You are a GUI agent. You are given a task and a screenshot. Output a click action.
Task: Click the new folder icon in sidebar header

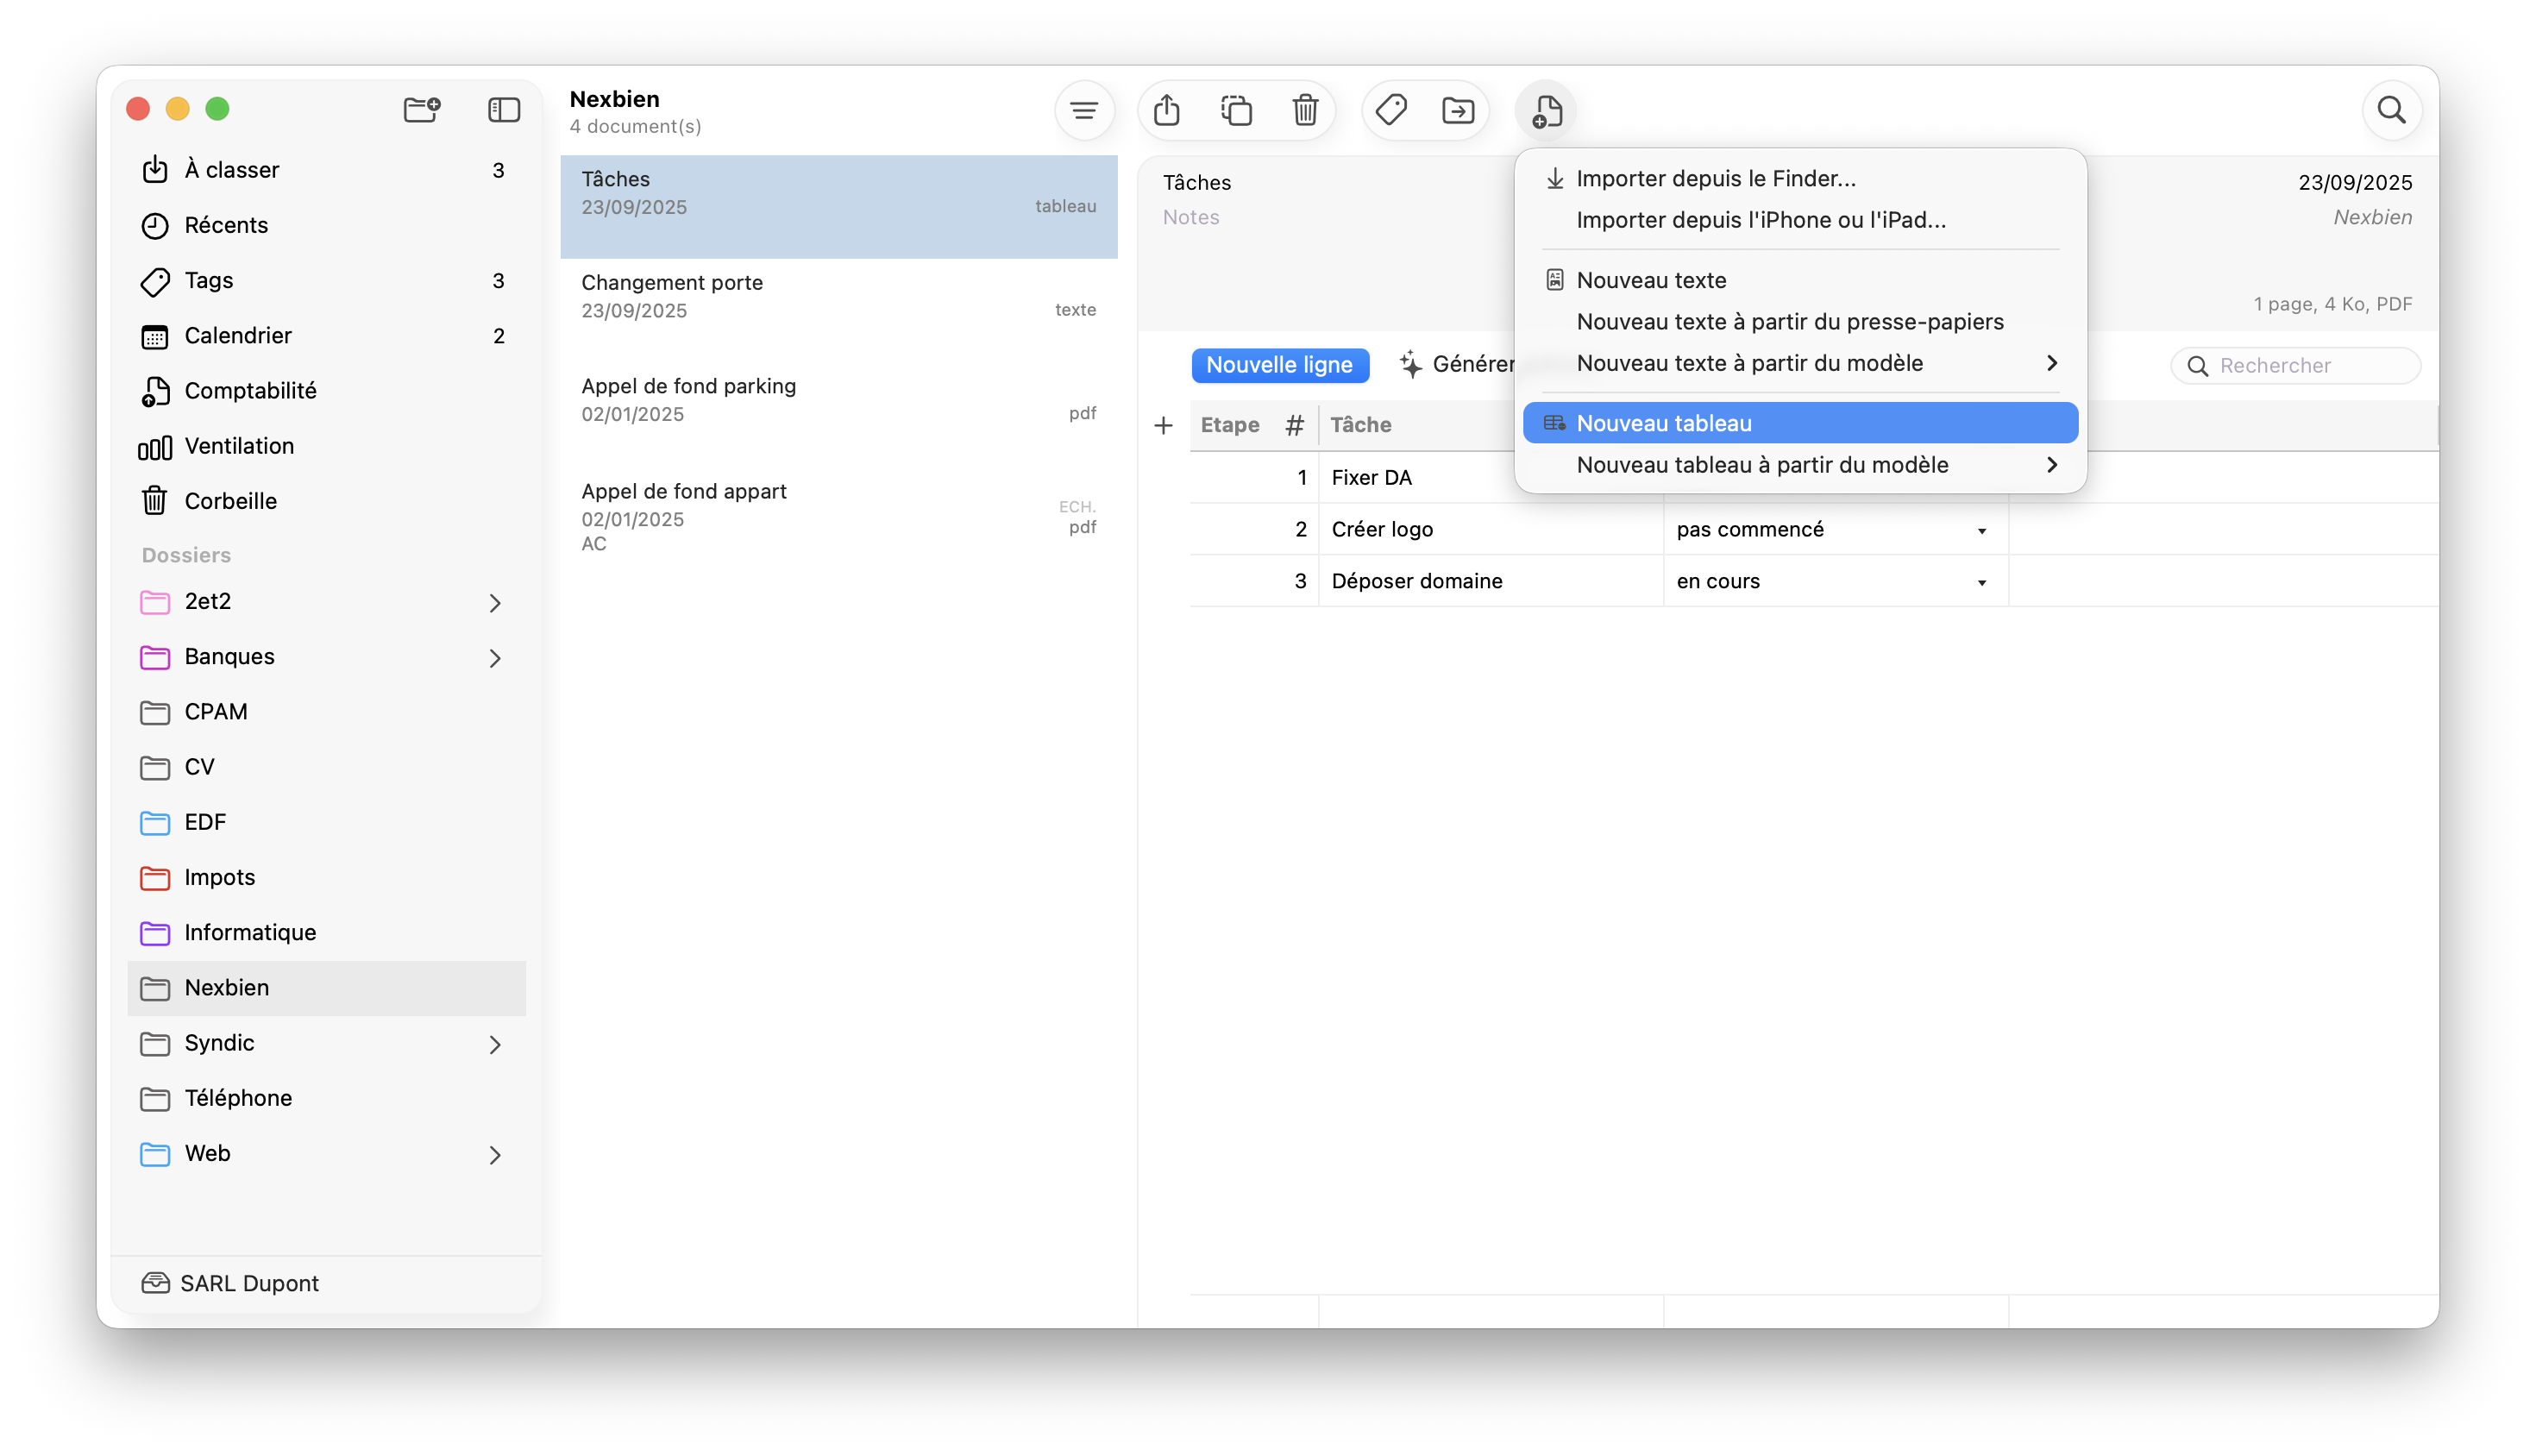(421, 109)
